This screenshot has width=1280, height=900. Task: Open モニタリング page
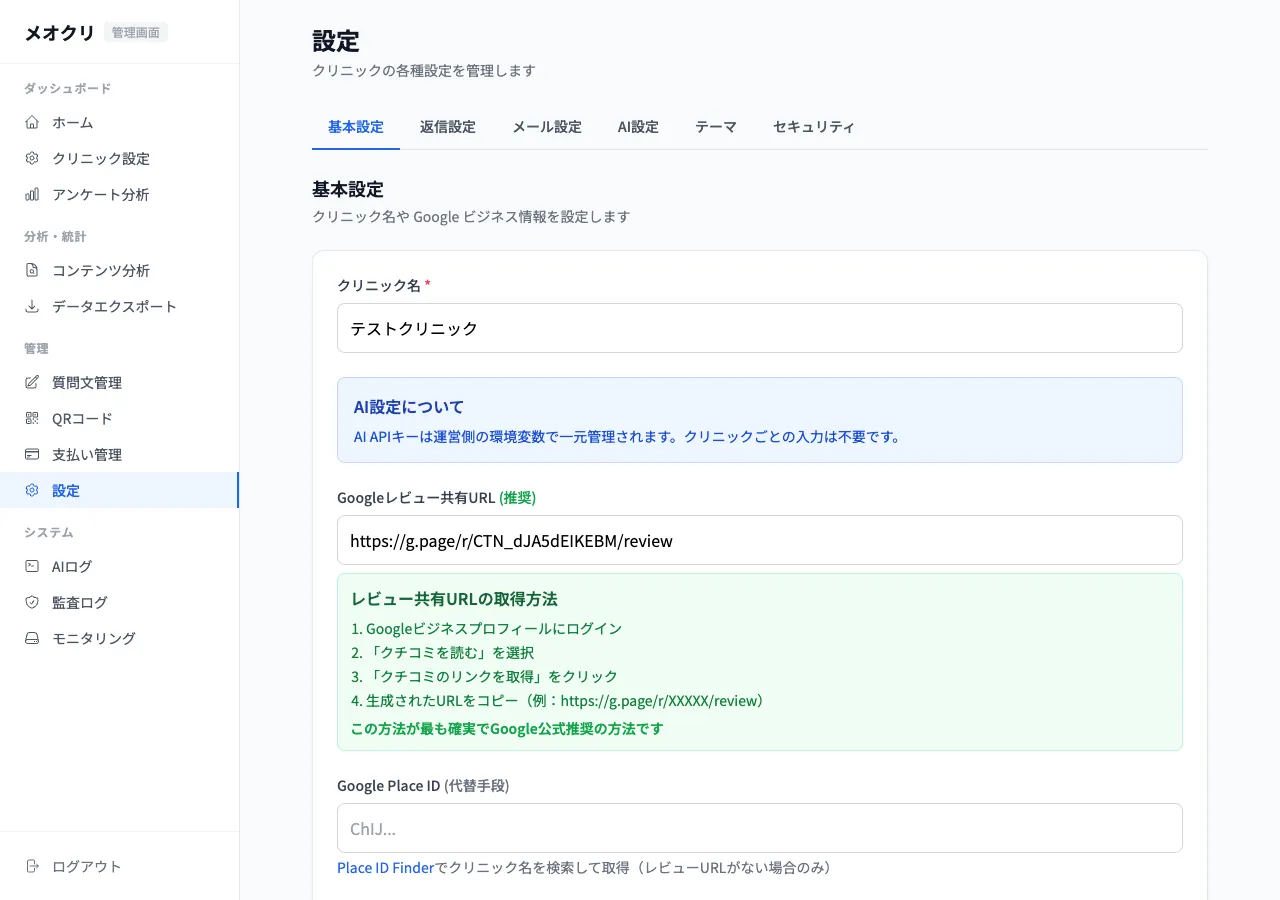119,638
